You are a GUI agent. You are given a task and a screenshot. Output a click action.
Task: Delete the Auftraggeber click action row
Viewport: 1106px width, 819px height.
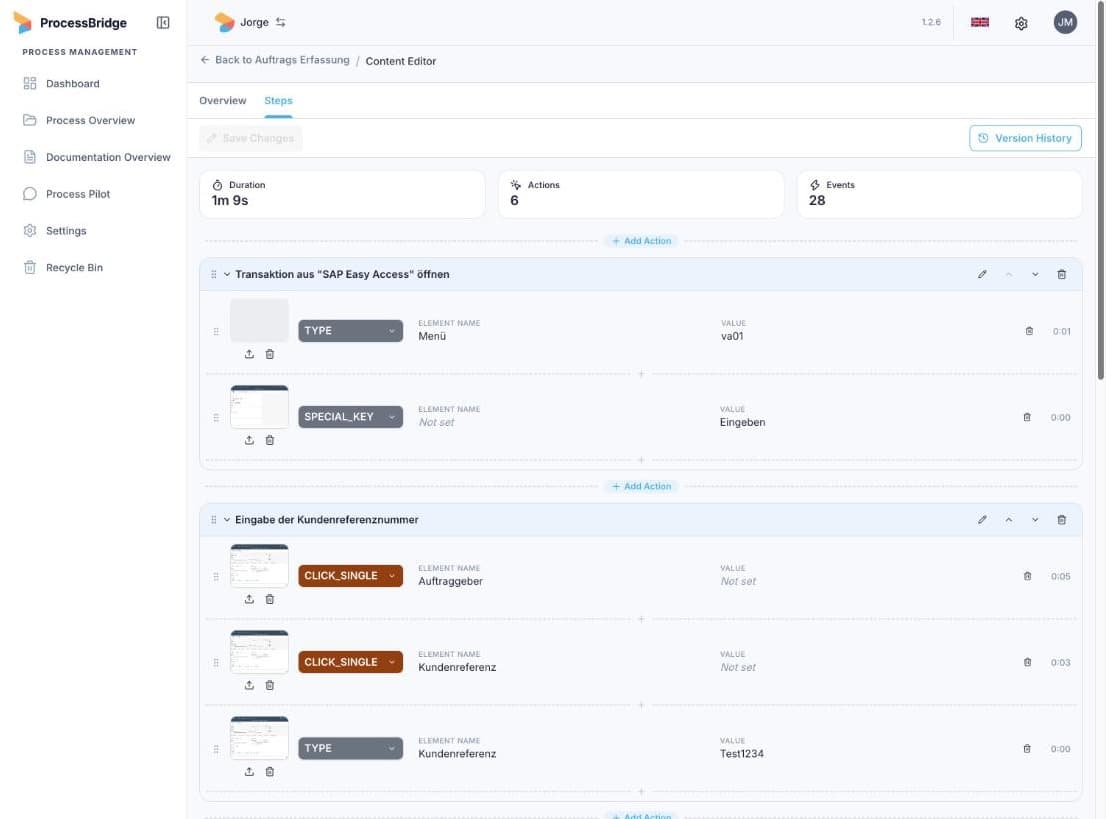[x=1027, y=576]
